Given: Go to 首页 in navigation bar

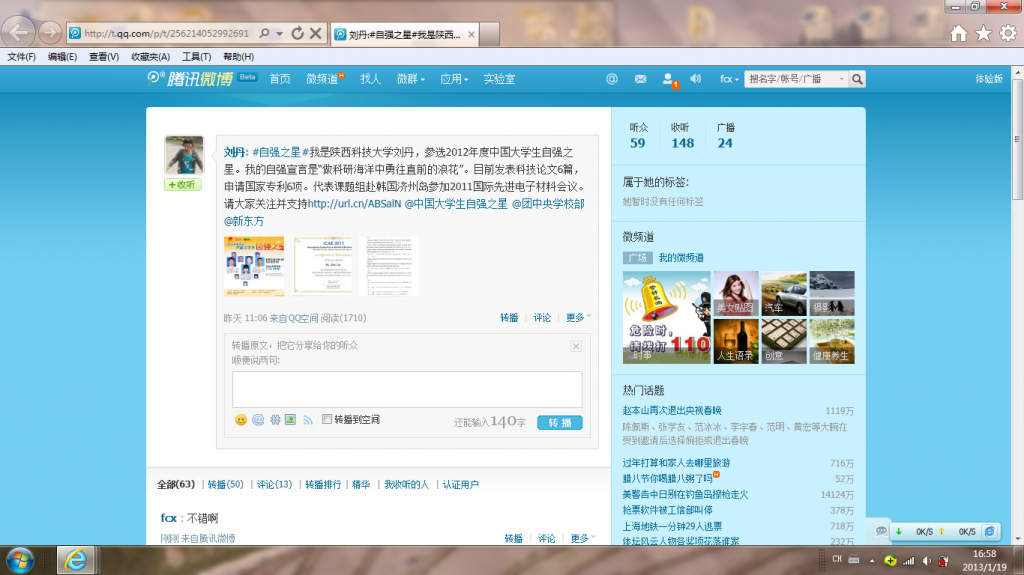Looking at the screenshot, I should (280, 79).
